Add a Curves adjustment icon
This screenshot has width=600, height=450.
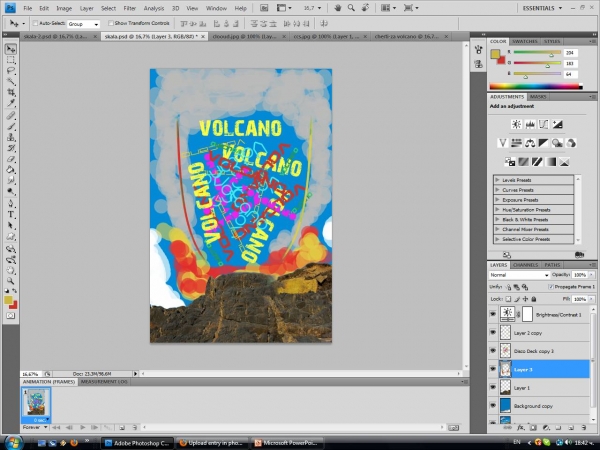(x=543, y=124)
